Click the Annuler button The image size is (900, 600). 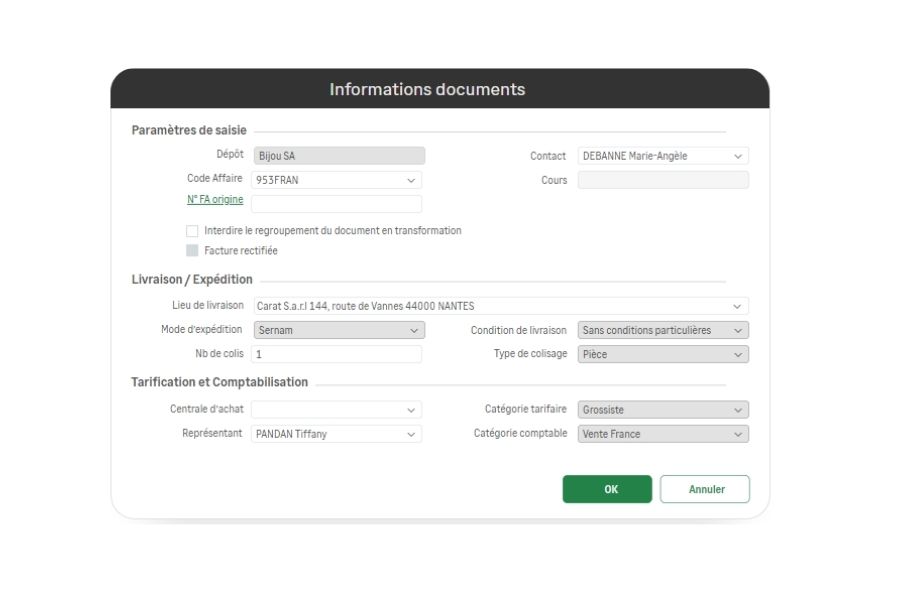click(705, 489)
